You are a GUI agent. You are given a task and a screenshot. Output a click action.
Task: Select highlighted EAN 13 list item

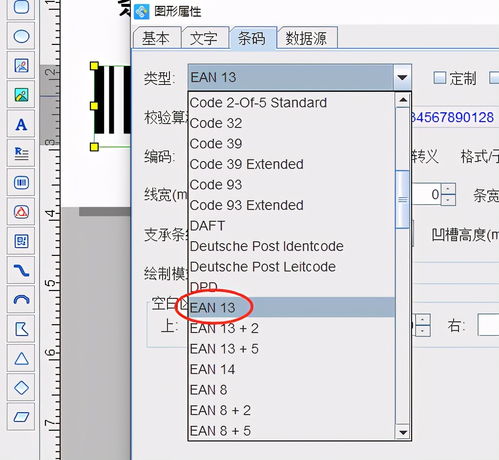pyautogui.click(x=292, y=307)
